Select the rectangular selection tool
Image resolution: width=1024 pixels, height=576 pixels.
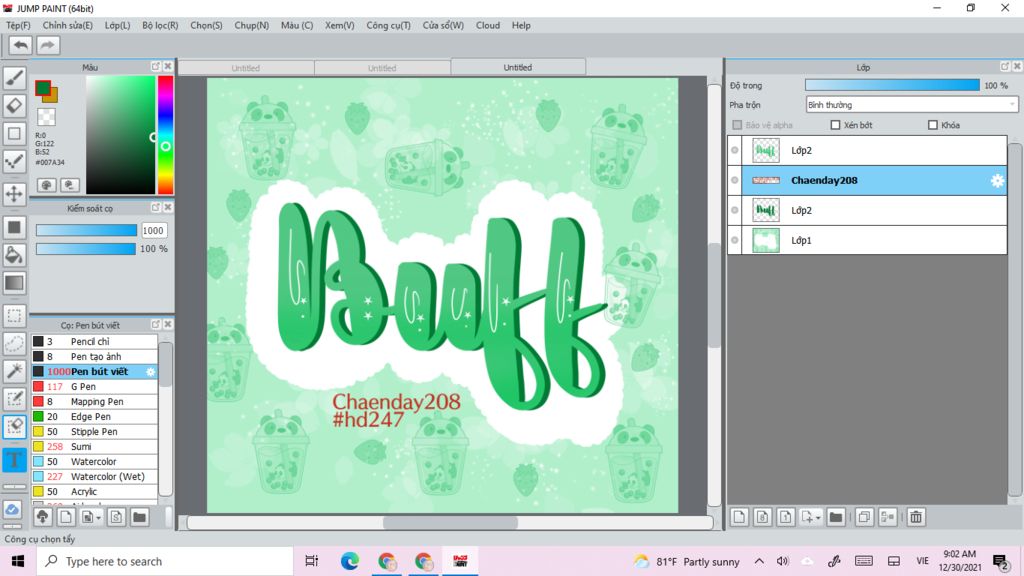point(14,315)
